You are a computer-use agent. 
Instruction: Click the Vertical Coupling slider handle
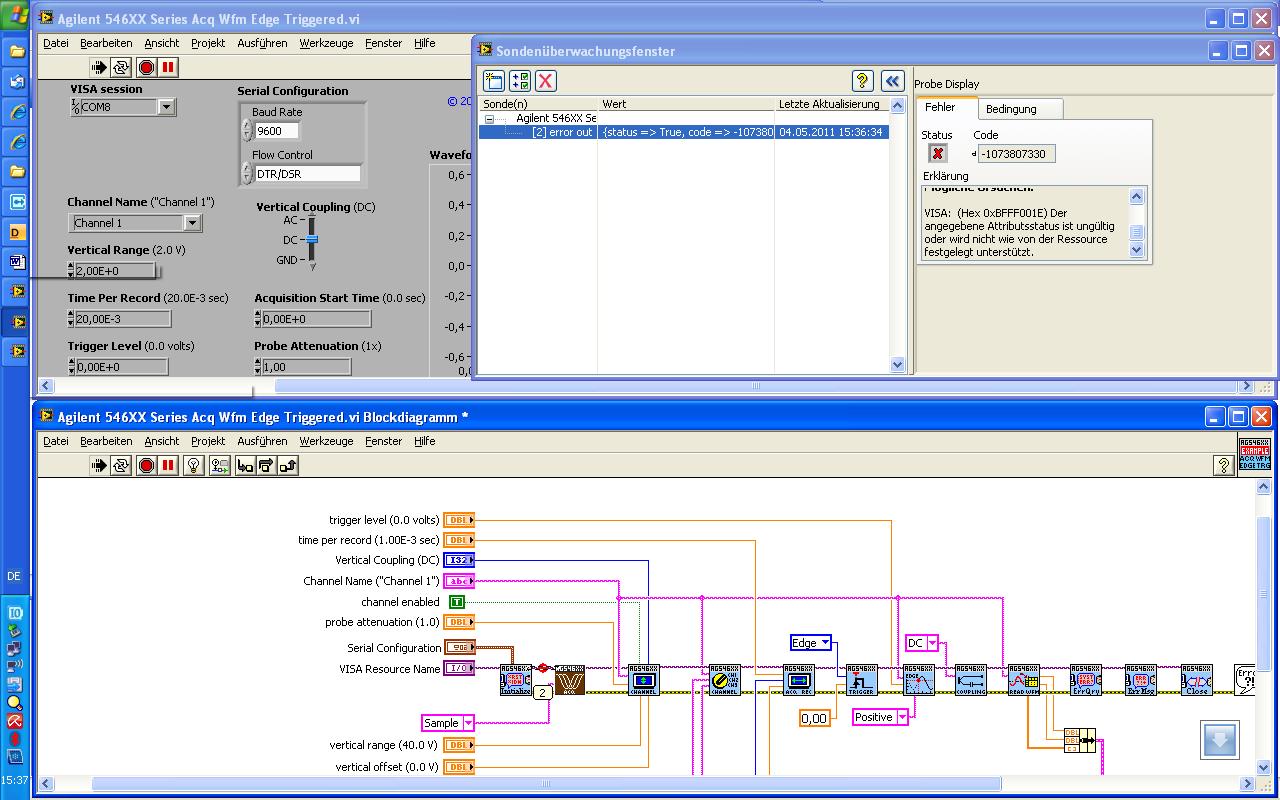tap(311, 240)
